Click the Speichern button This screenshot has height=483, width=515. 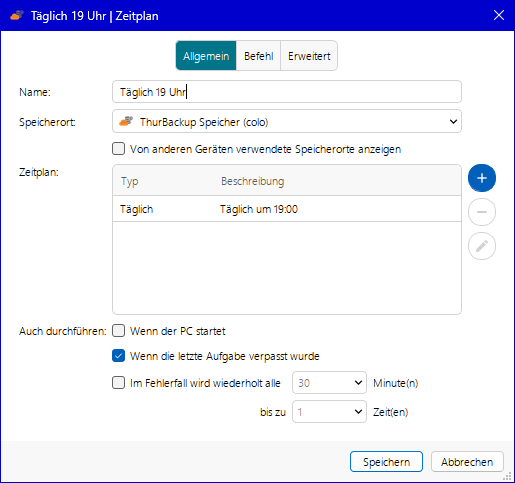tap(386, 462)
